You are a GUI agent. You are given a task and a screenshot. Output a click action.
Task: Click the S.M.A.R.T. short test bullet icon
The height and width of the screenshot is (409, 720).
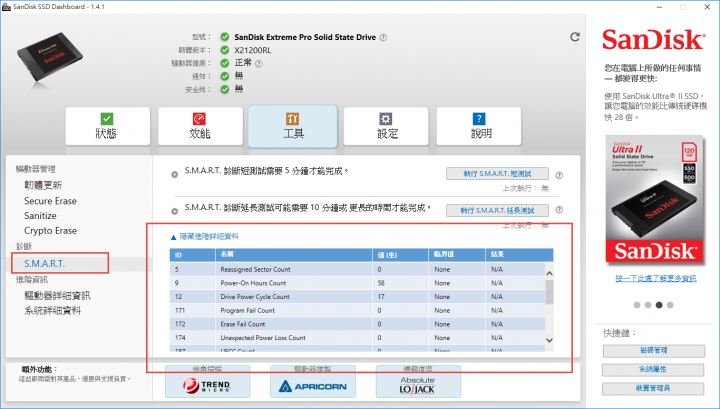coord(174,174)
